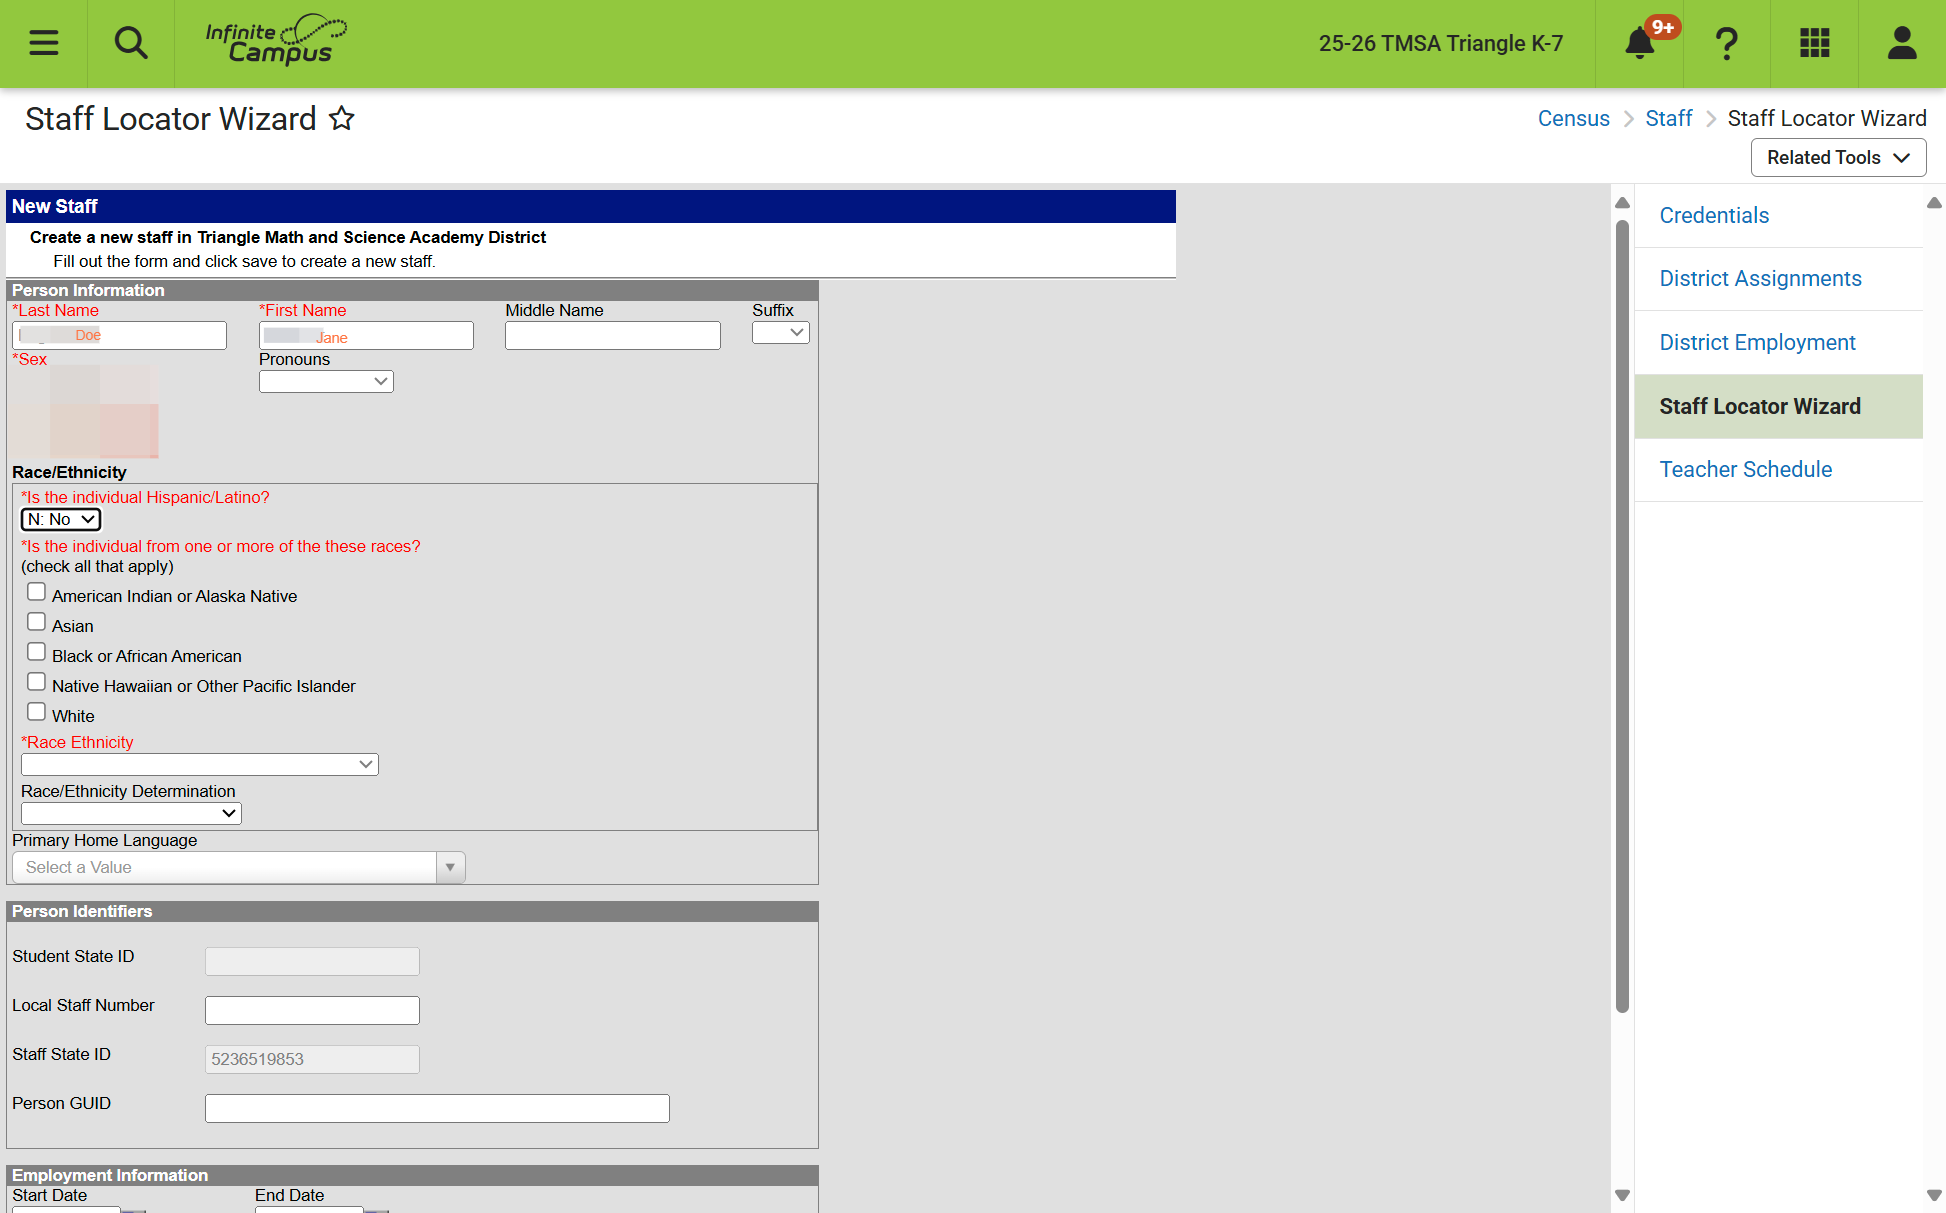The height and width of the screenshot is (1213, 1946).
Task: Open the hamburger main menu
Action: click(44, 43)
